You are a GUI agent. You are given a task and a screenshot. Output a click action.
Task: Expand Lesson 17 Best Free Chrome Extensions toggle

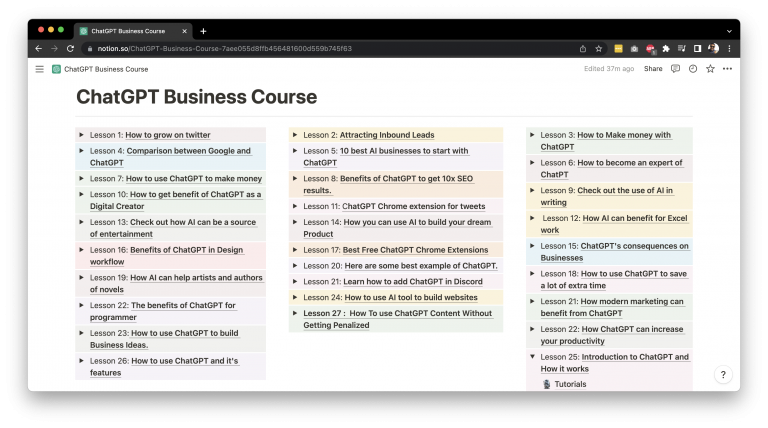(x=295, y=250)
